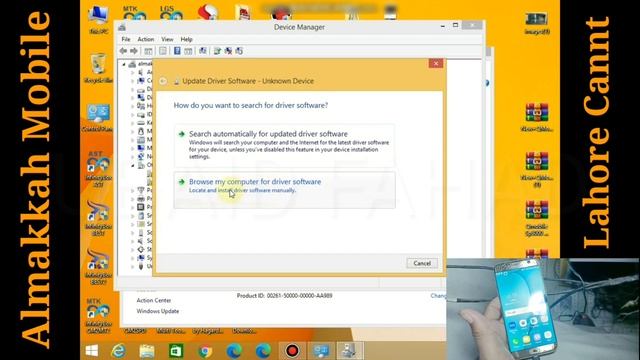The height and width of the screenshot is (360, 640).
Task: Click the back arrow in Update Driver dialog
Action: [x=163, y=81]
